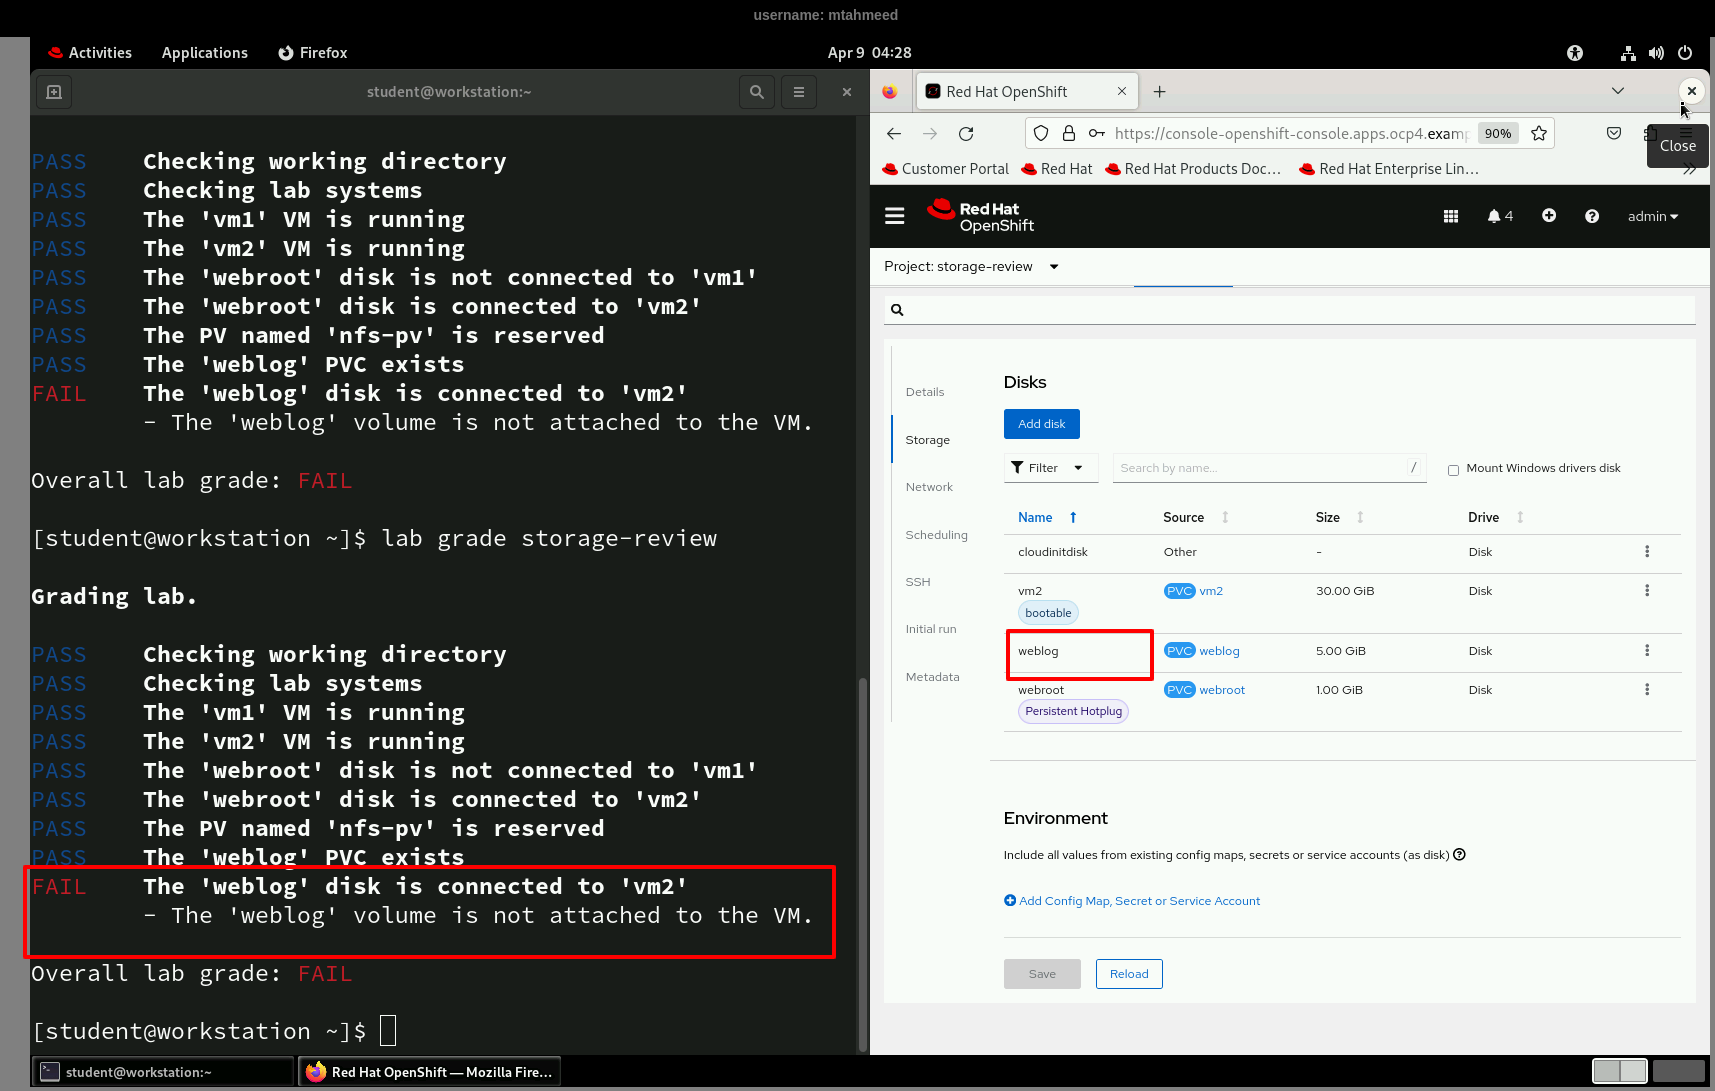This screenshot has width=1715, height=1091.
Task: List all tabs with Firefox chevron
Action: click(1618, 92)
